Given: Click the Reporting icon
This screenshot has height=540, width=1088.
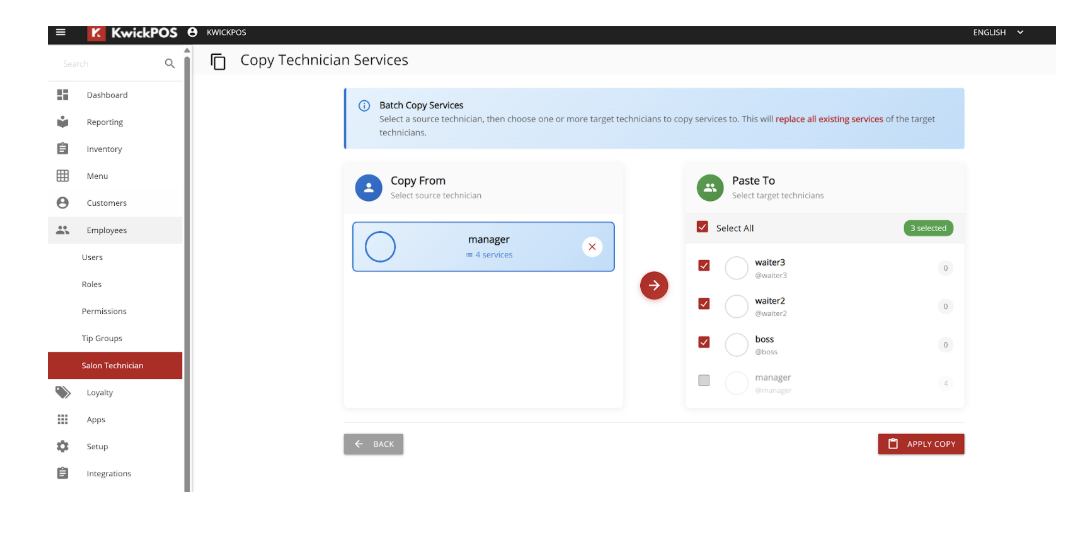Looking at the screenshot, I should (x=62, y=122).
